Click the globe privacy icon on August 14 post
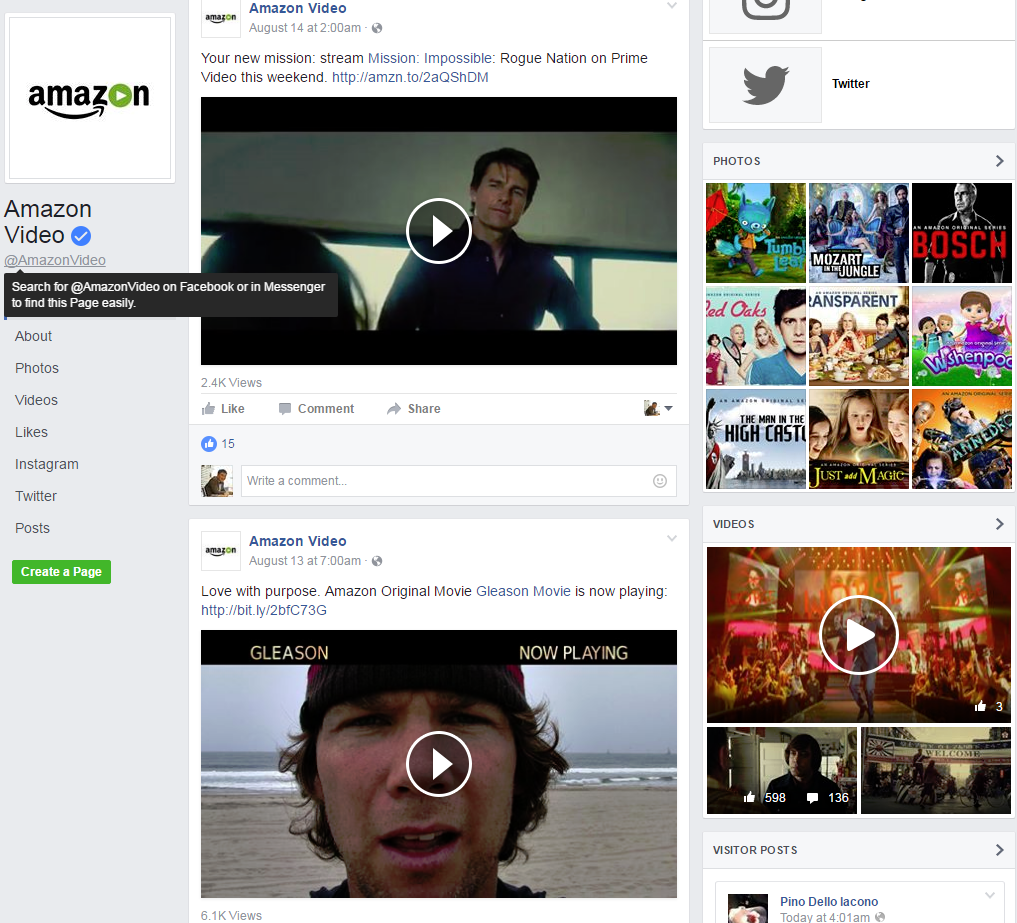This screenshot has width=1017, height=923. tap(377, 28)
